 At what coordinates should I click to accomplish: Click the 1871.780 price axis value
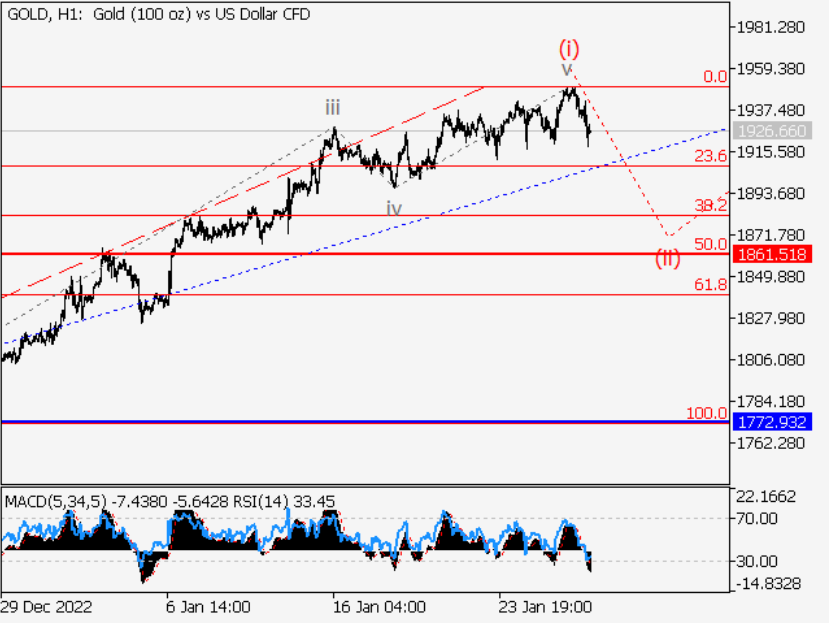point(771,235)
